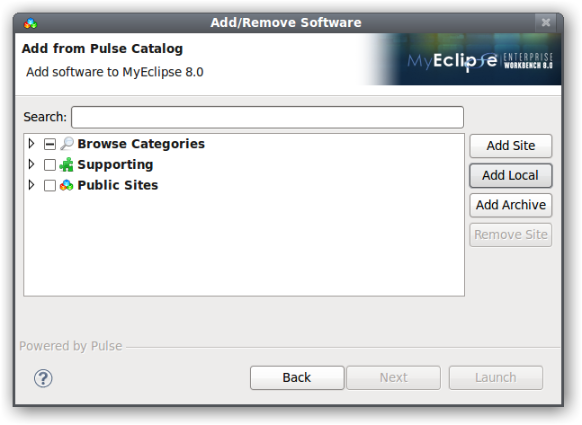
Task: Select the Browse Categories tree label
Action: (x=141, y=144)
